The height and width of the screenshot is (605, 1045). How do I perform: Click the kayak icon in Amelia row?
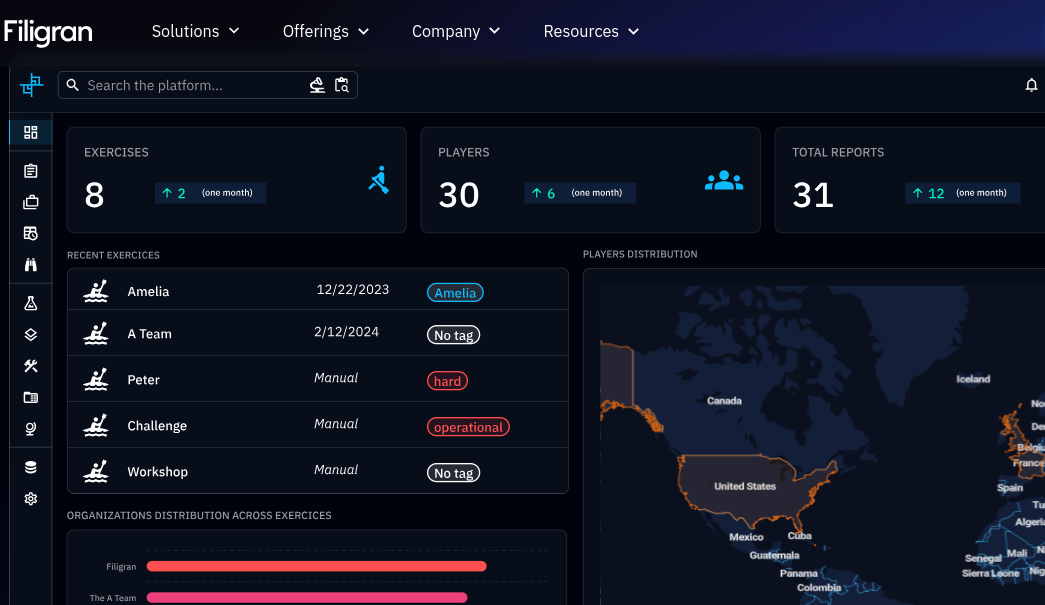coord(96,291)
